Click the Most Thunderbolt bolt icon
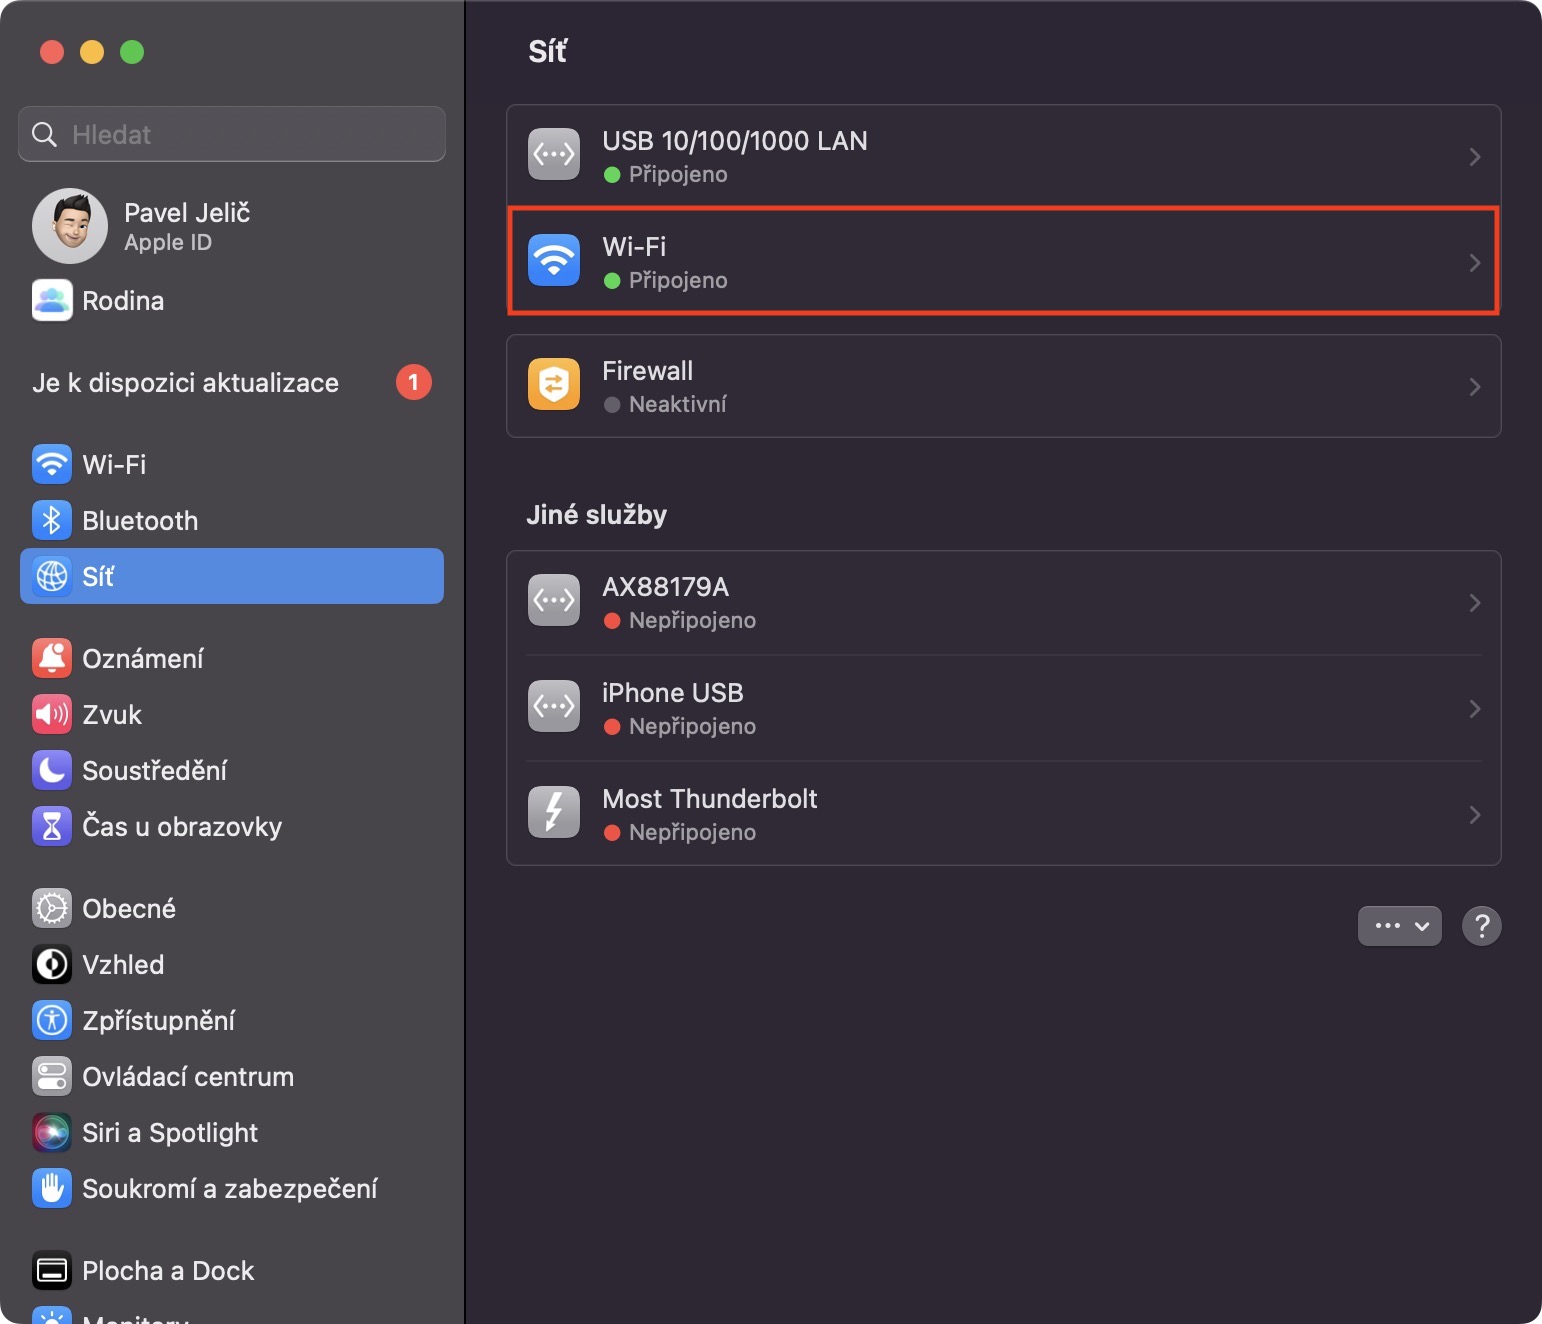Screen dimensions: 1542x1324 [553, 812]
